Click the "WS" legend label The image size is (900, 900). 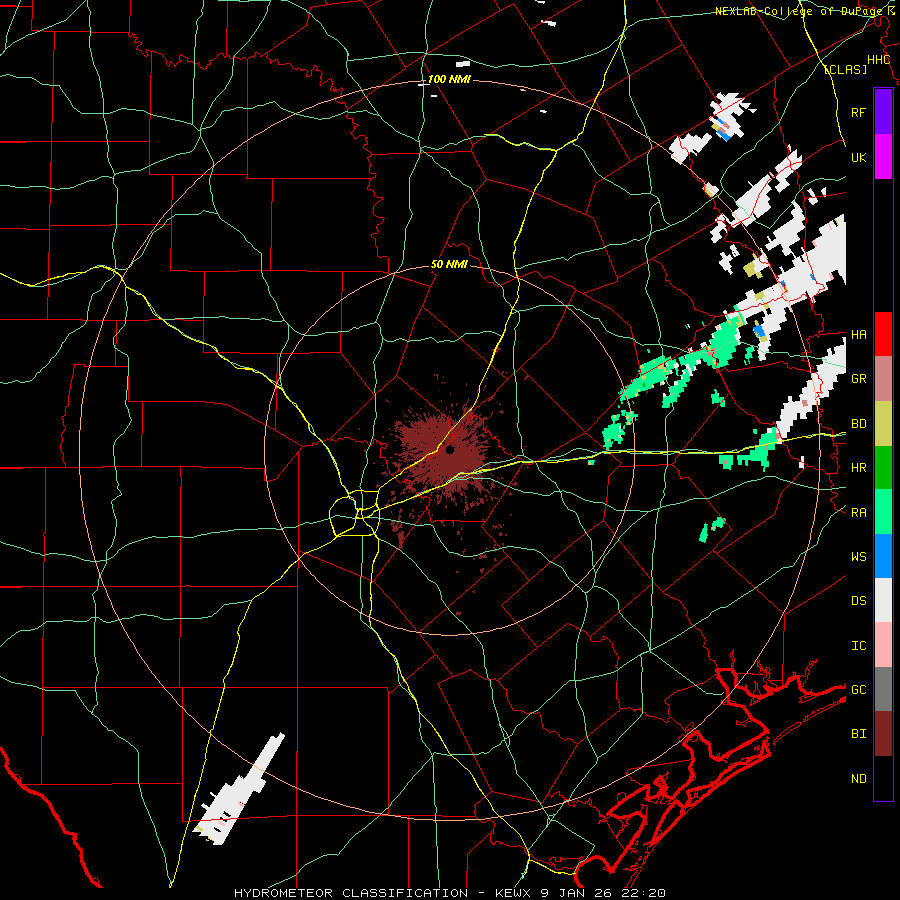[x=858, y=556]
